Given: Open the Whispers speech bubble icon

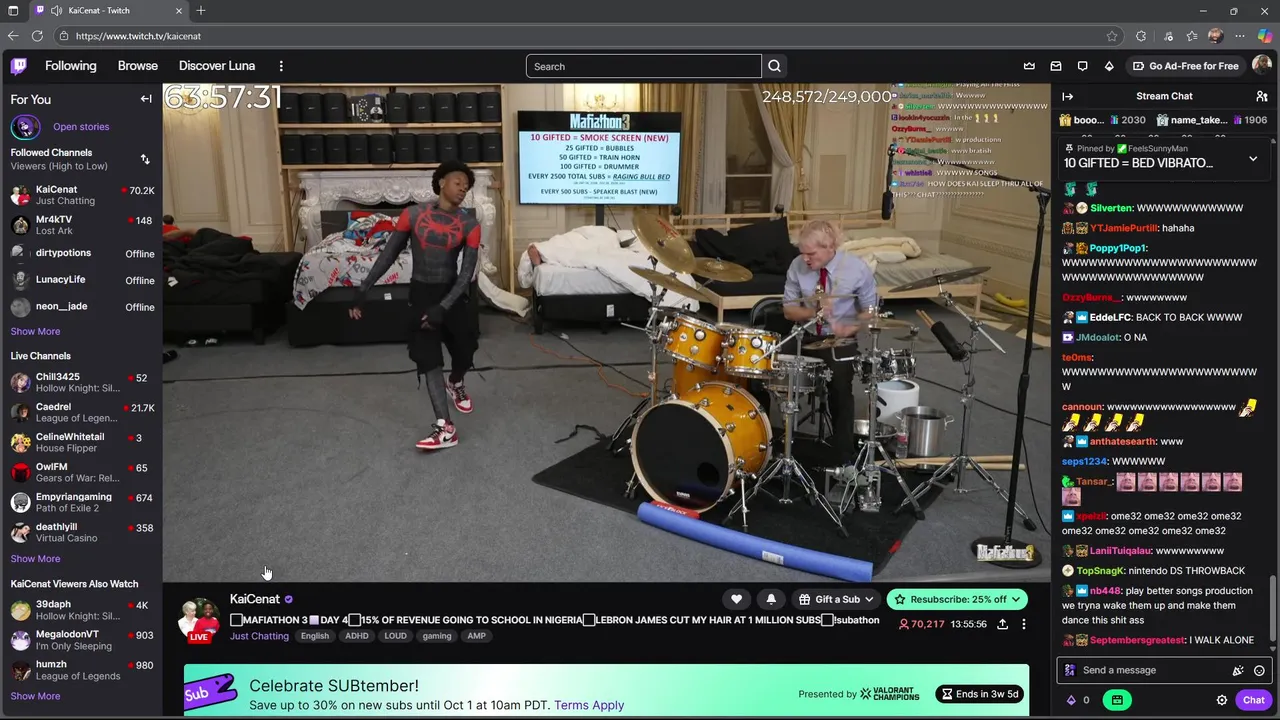Looking at the screenshot, I should click(x=1082, y=66).
